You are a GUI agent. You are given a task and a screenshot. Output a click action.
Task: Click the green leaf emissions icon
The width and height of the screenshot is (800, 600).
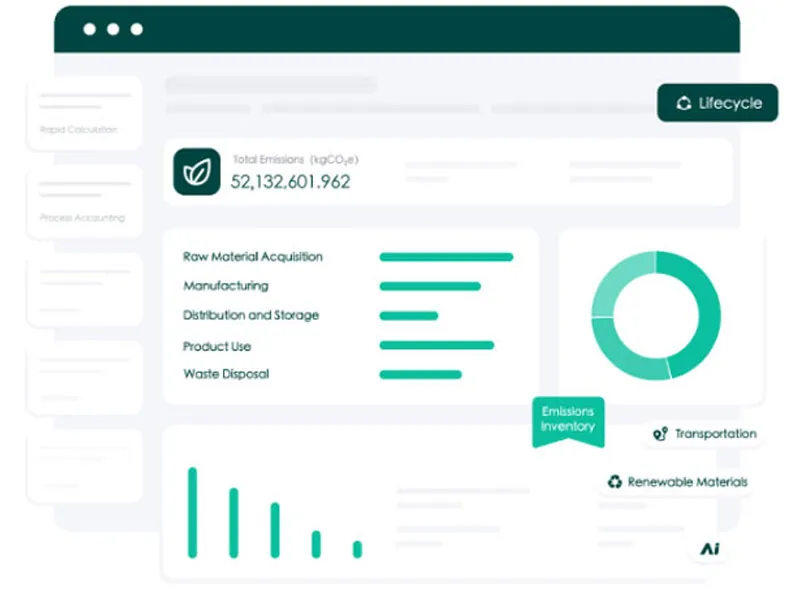pyautogui.click(x=196, y=171)
